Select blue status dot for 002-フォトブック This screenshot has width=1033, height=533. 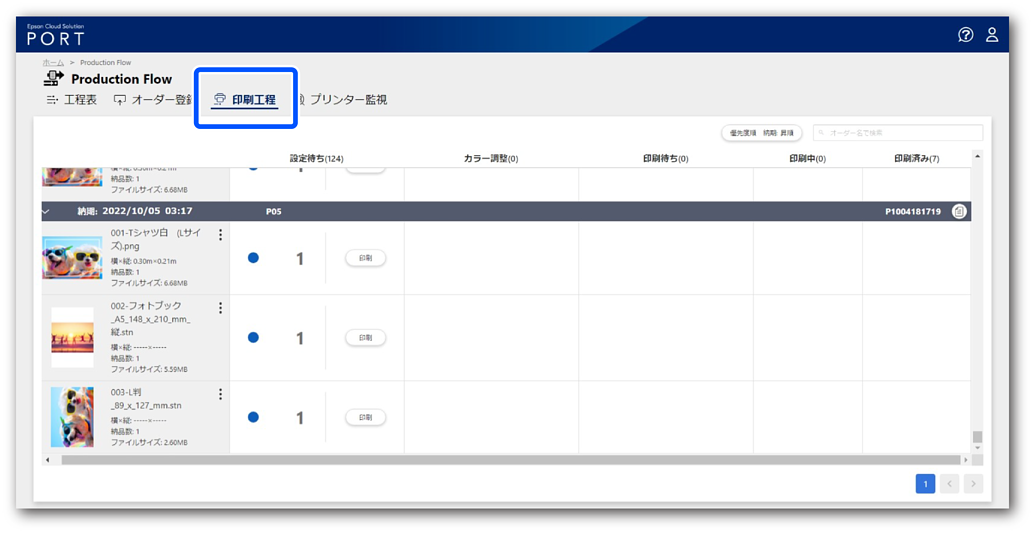253,338
